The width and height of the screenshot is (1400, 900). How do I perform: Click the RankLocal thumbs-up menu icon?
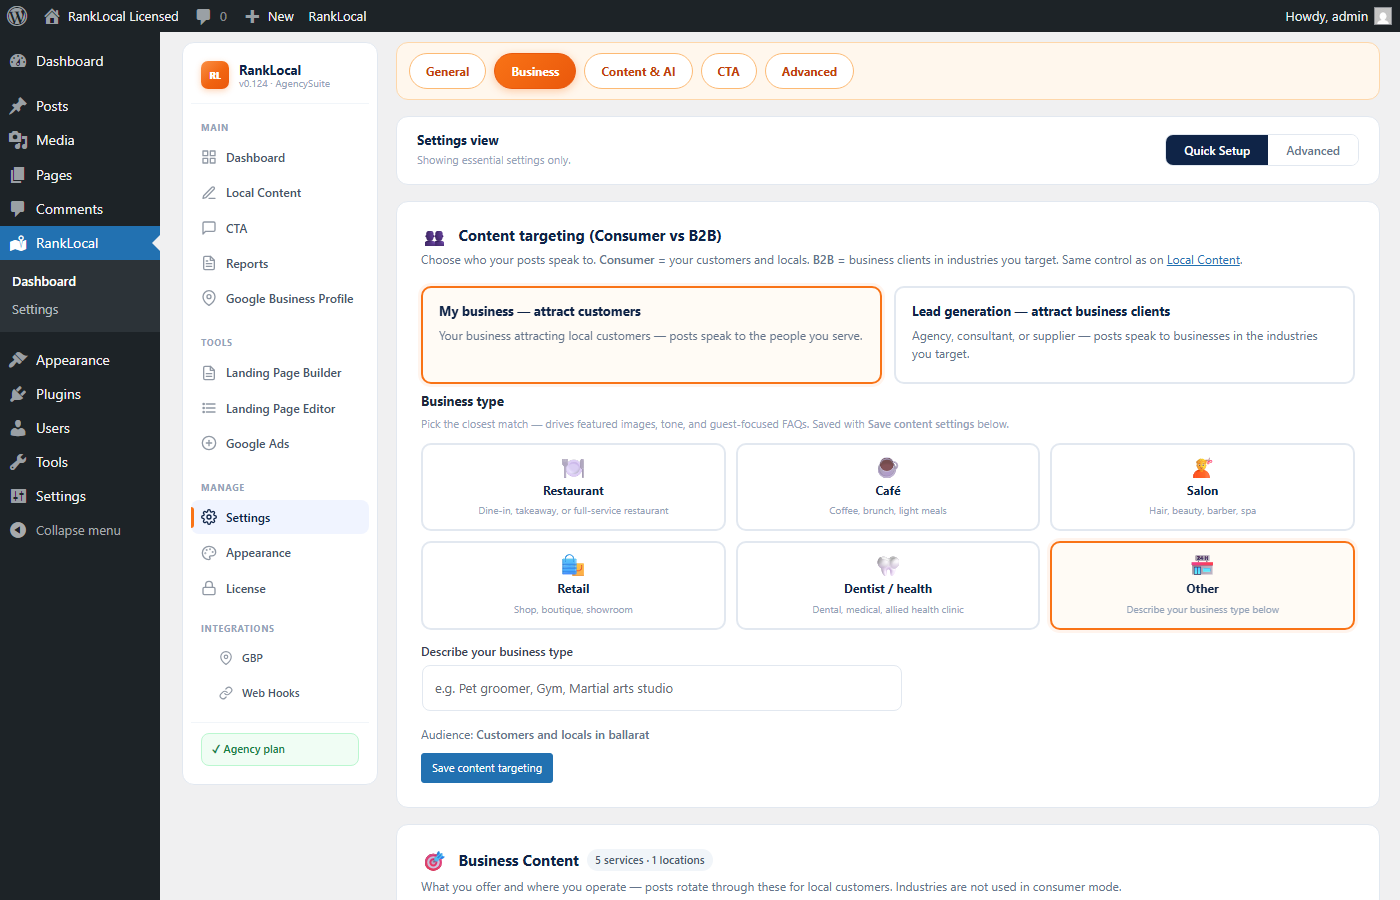coord(18,243)
